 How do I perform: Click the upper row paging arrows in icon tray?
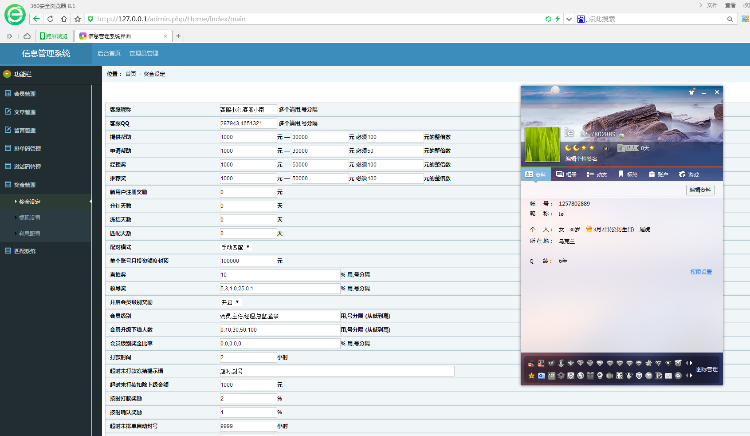(689, 363)
